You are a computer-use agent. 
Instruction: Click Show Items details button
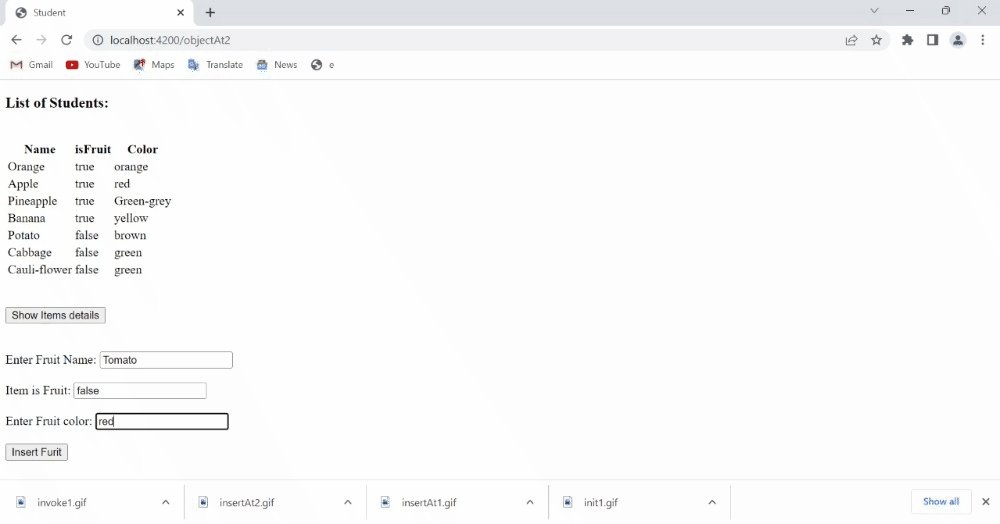click(55, 316)
